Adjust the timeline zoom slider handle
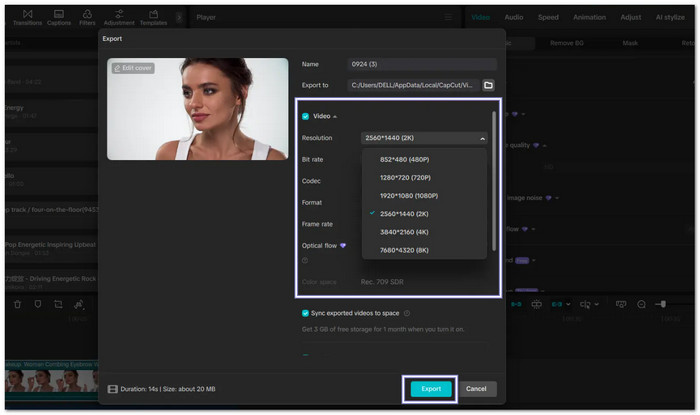This screenshot has width=700, height=415. (x=663, y=304)
